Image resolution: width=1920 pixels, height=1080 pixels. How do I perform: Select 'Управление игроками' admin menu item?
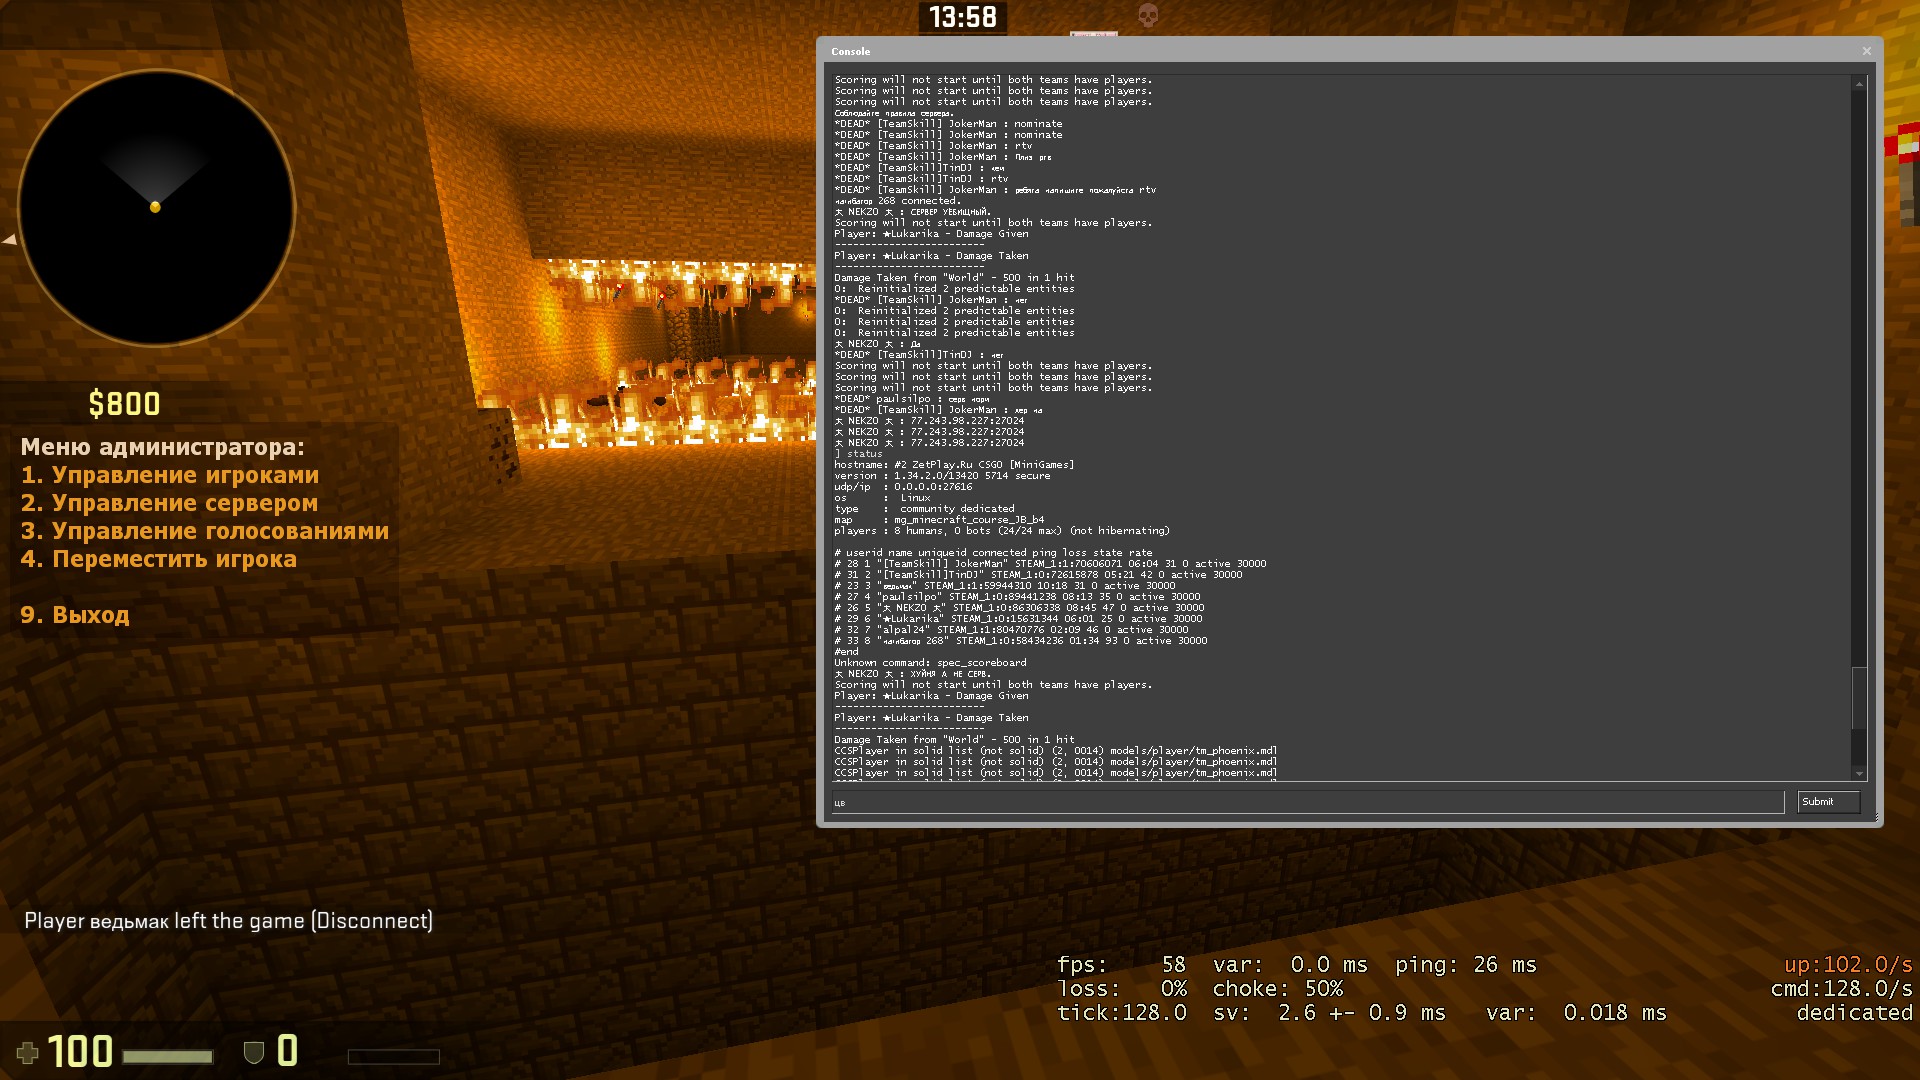[x=170, y=475]
